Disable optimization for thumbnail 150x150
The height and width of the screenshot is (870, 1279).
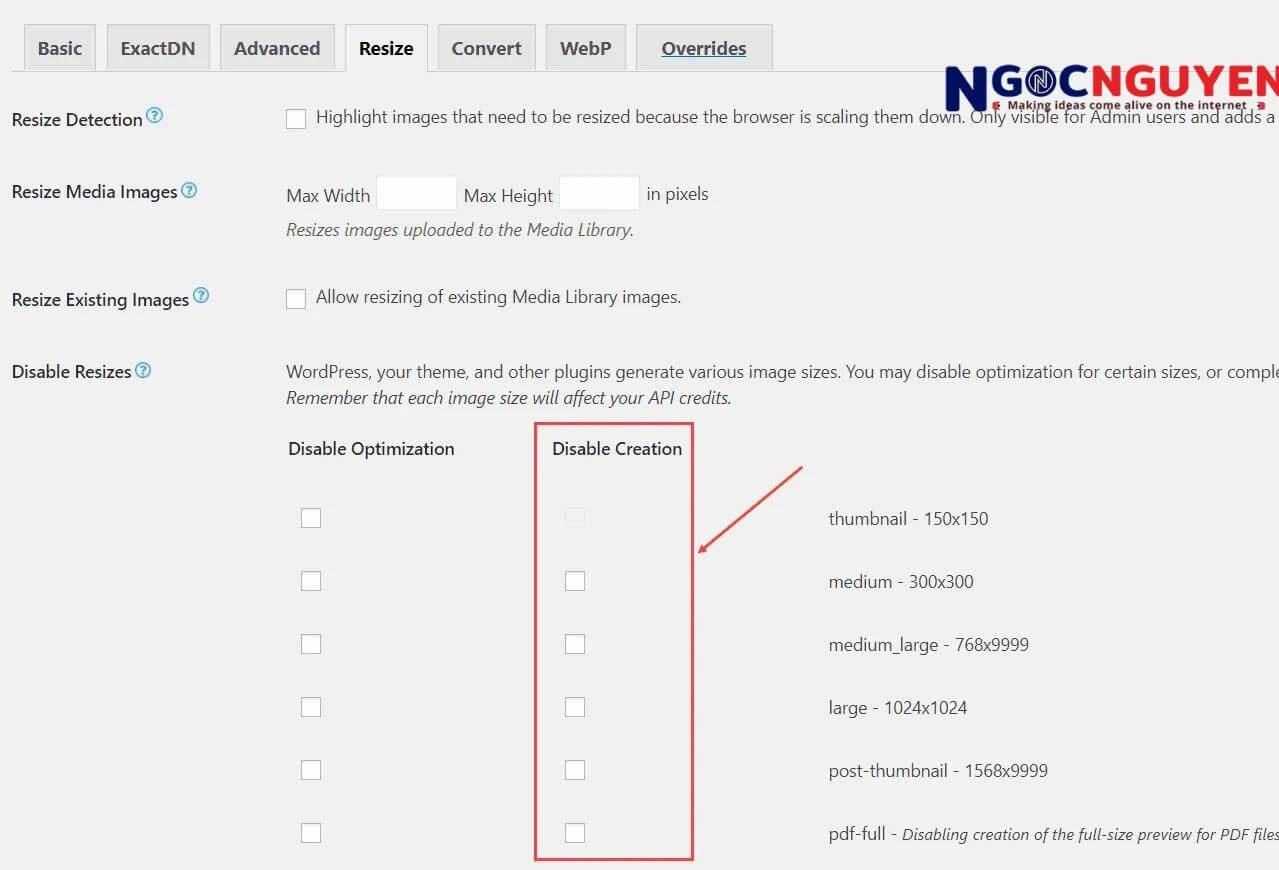coord(311,518)
